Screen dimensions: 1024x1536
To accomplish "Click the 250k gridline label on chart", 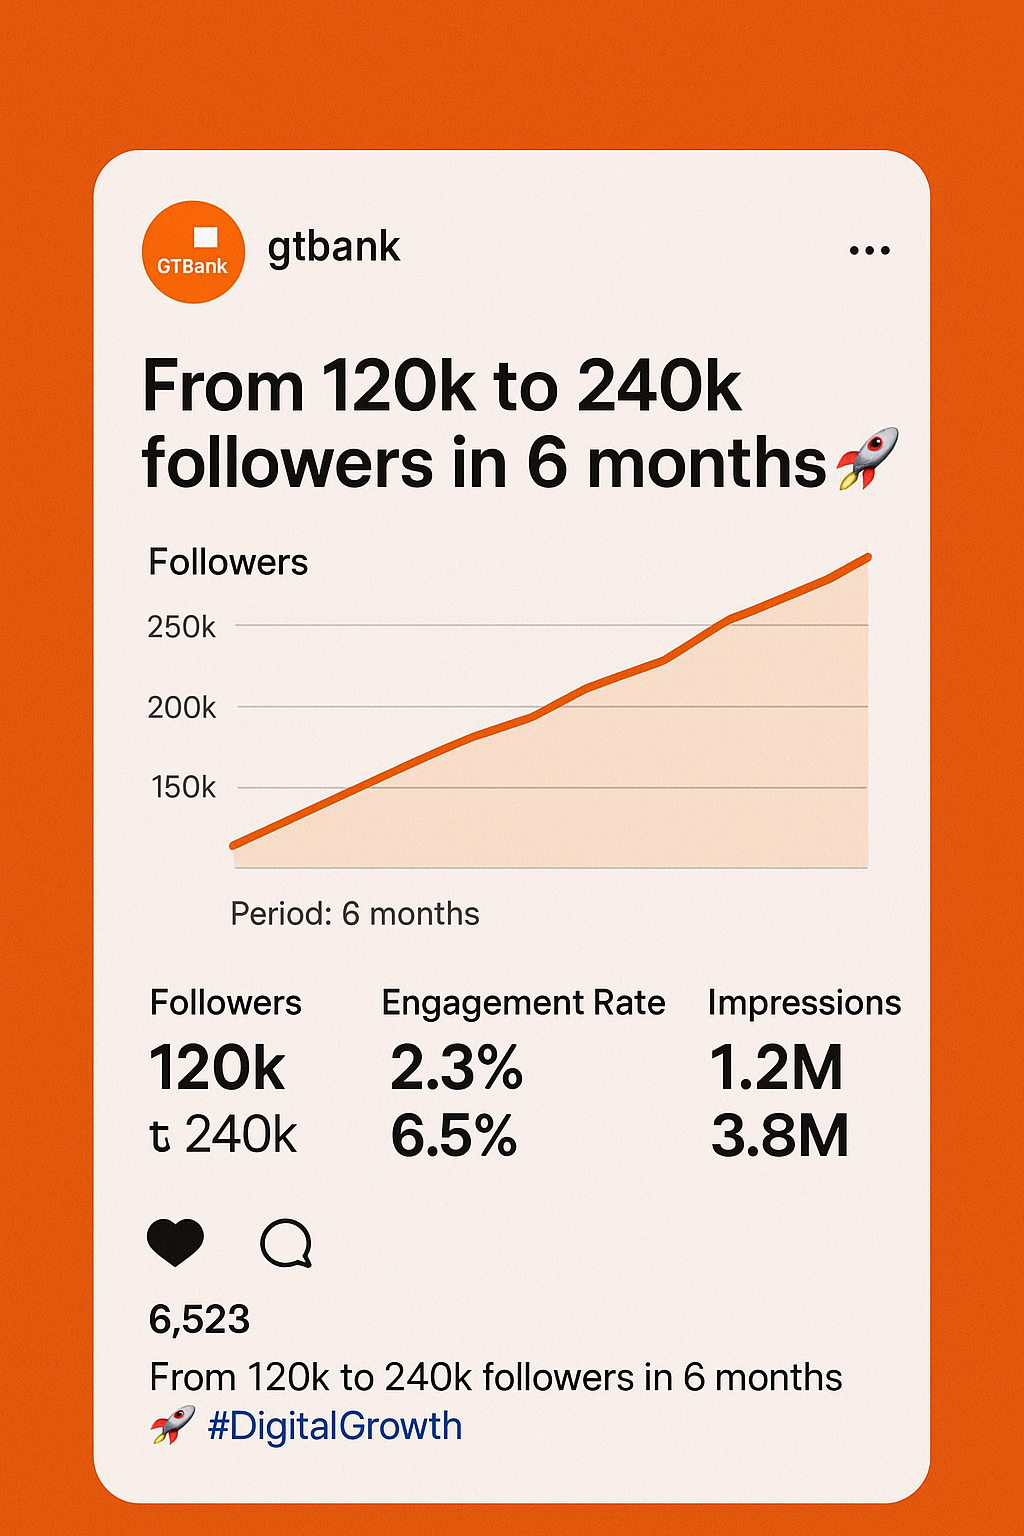I will [181, 627].
